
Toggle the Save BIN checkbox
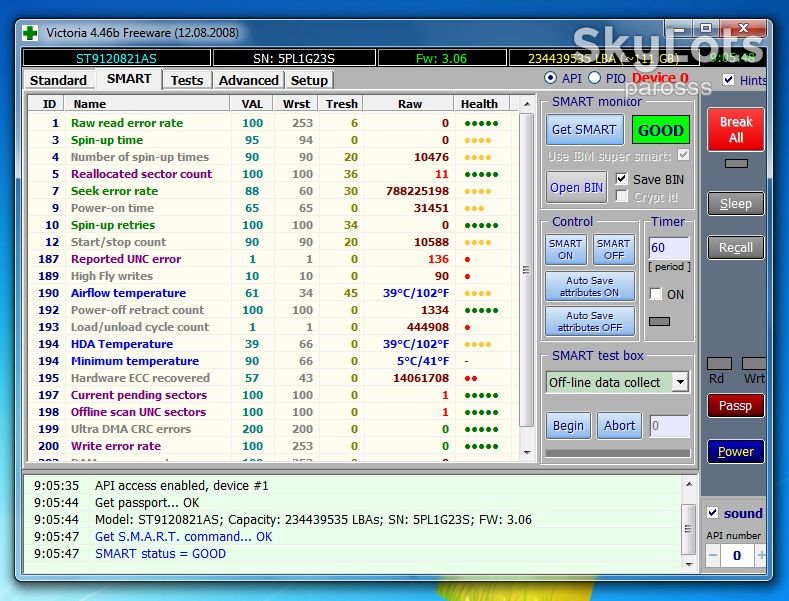click(621, 179)
